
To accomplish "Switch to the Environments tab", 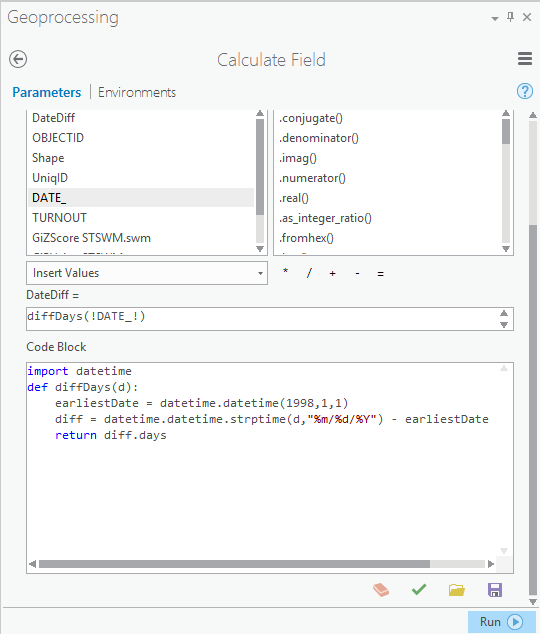I will click(x=137, y=92).
